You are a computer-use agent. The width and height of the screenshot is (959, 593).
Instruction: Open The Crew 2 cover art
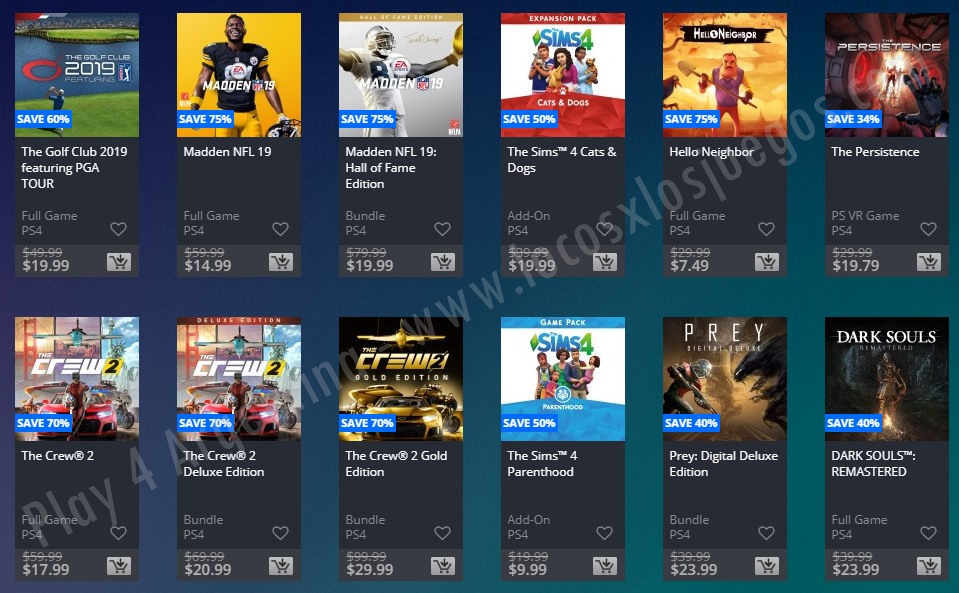(x=77, y=379)
